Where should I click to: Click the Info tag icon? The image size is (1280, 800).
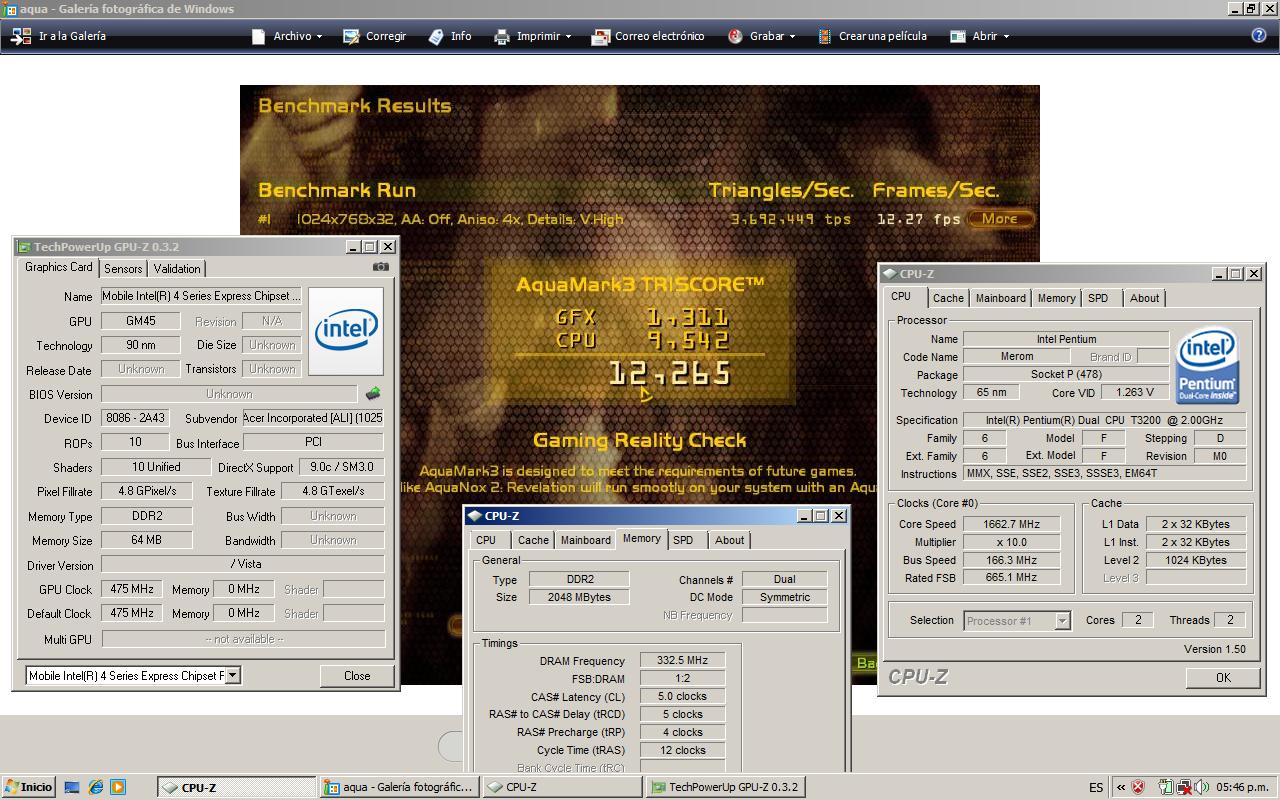click(436, 36)
